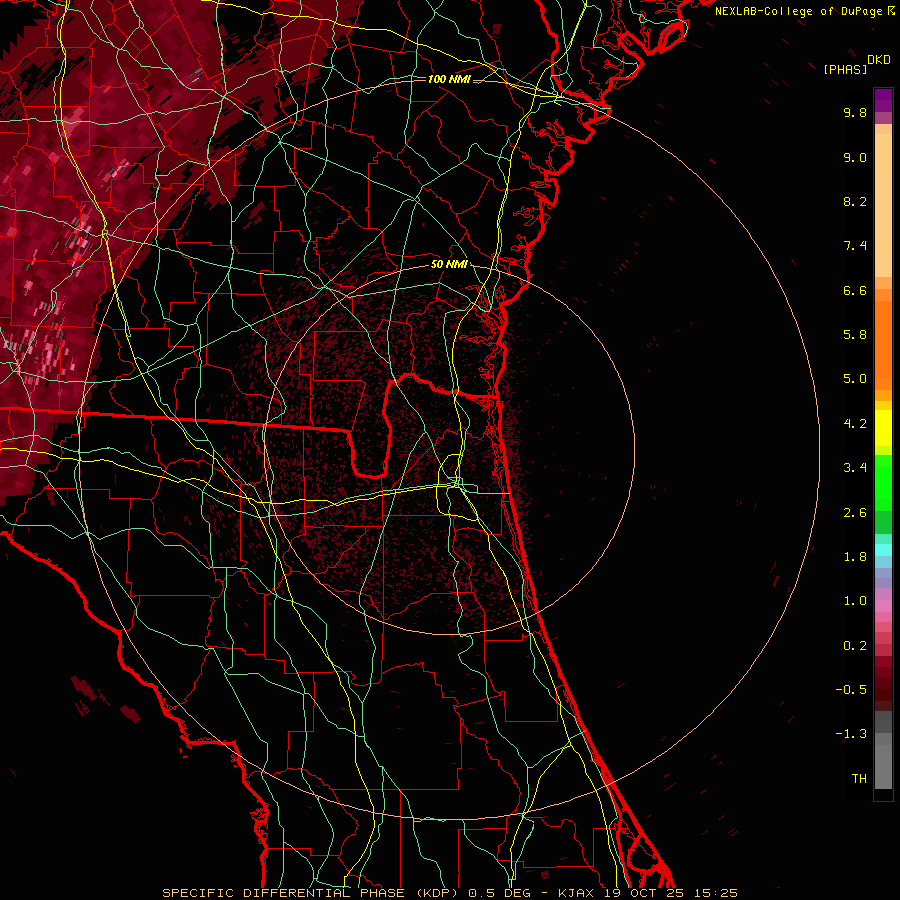Click the 7.4 scale value
The image size is (900, 900).
855,246
